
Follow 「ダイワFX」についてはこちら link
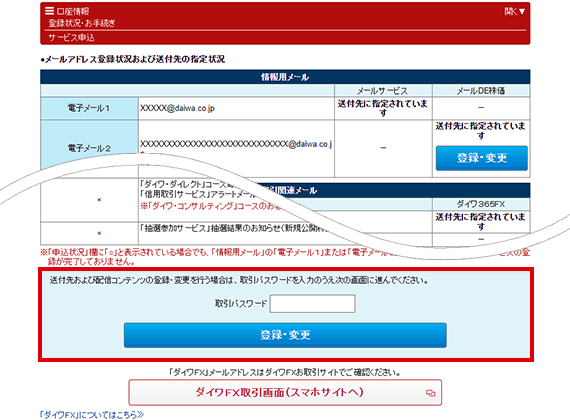[x=92, y=415]
